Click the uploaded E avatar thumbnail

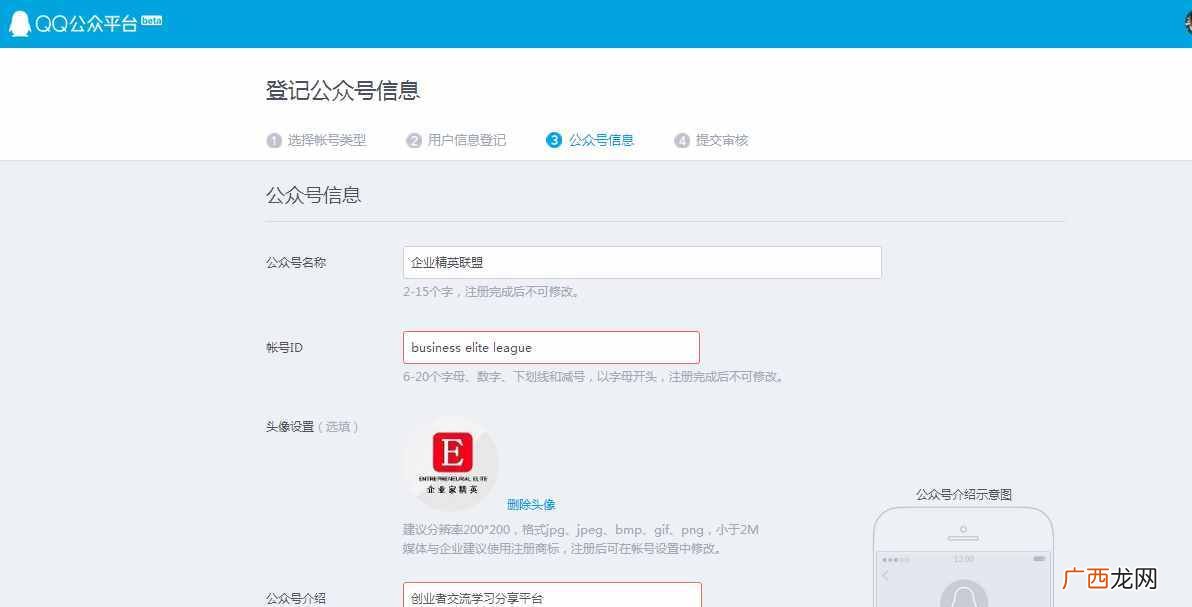click(452, 463)
